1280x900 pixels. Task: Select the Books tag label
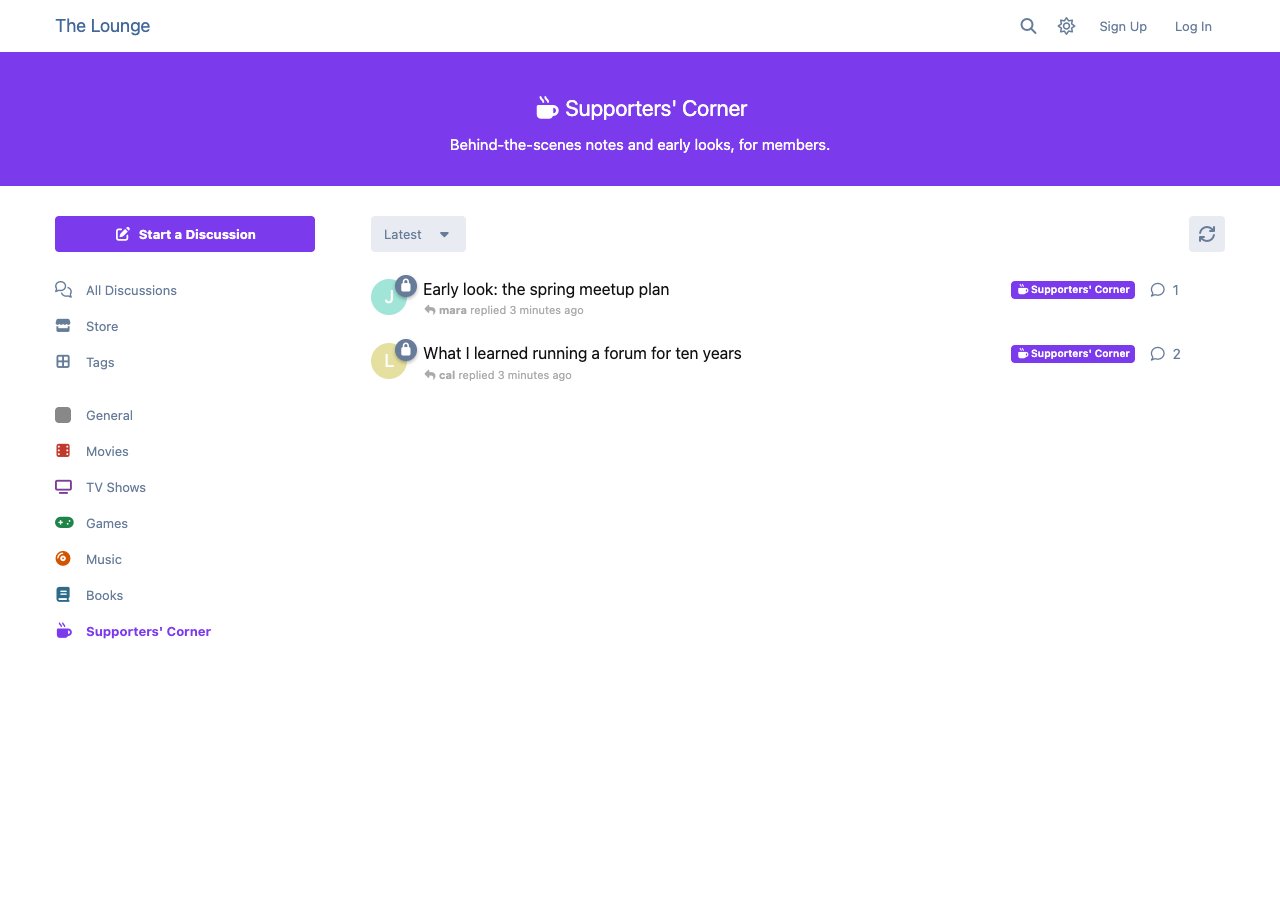click(104, 595)
